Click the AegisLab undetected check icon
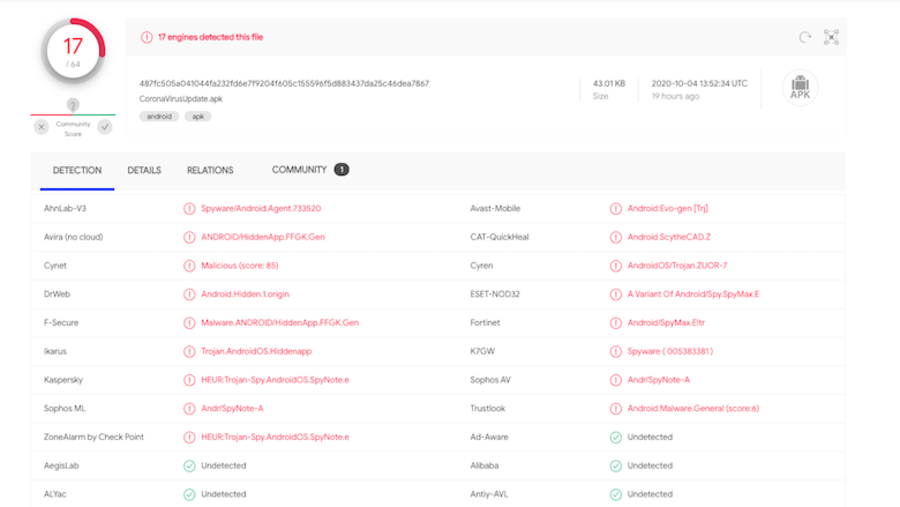 (x=189, y=466)
